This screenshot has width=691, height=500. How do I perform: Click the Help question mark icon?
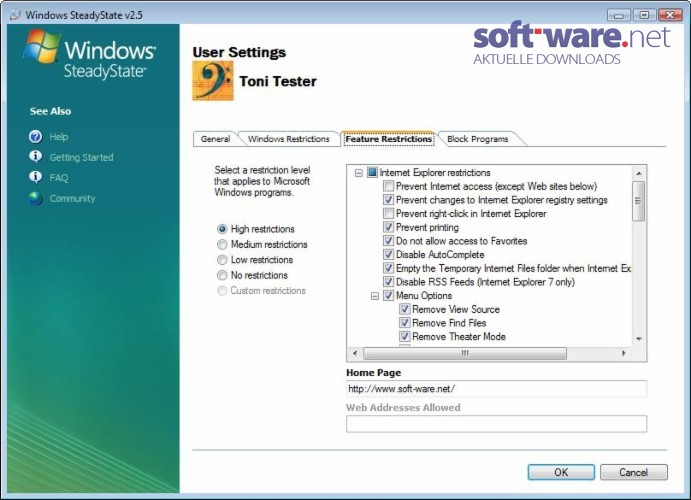point(36,137)
